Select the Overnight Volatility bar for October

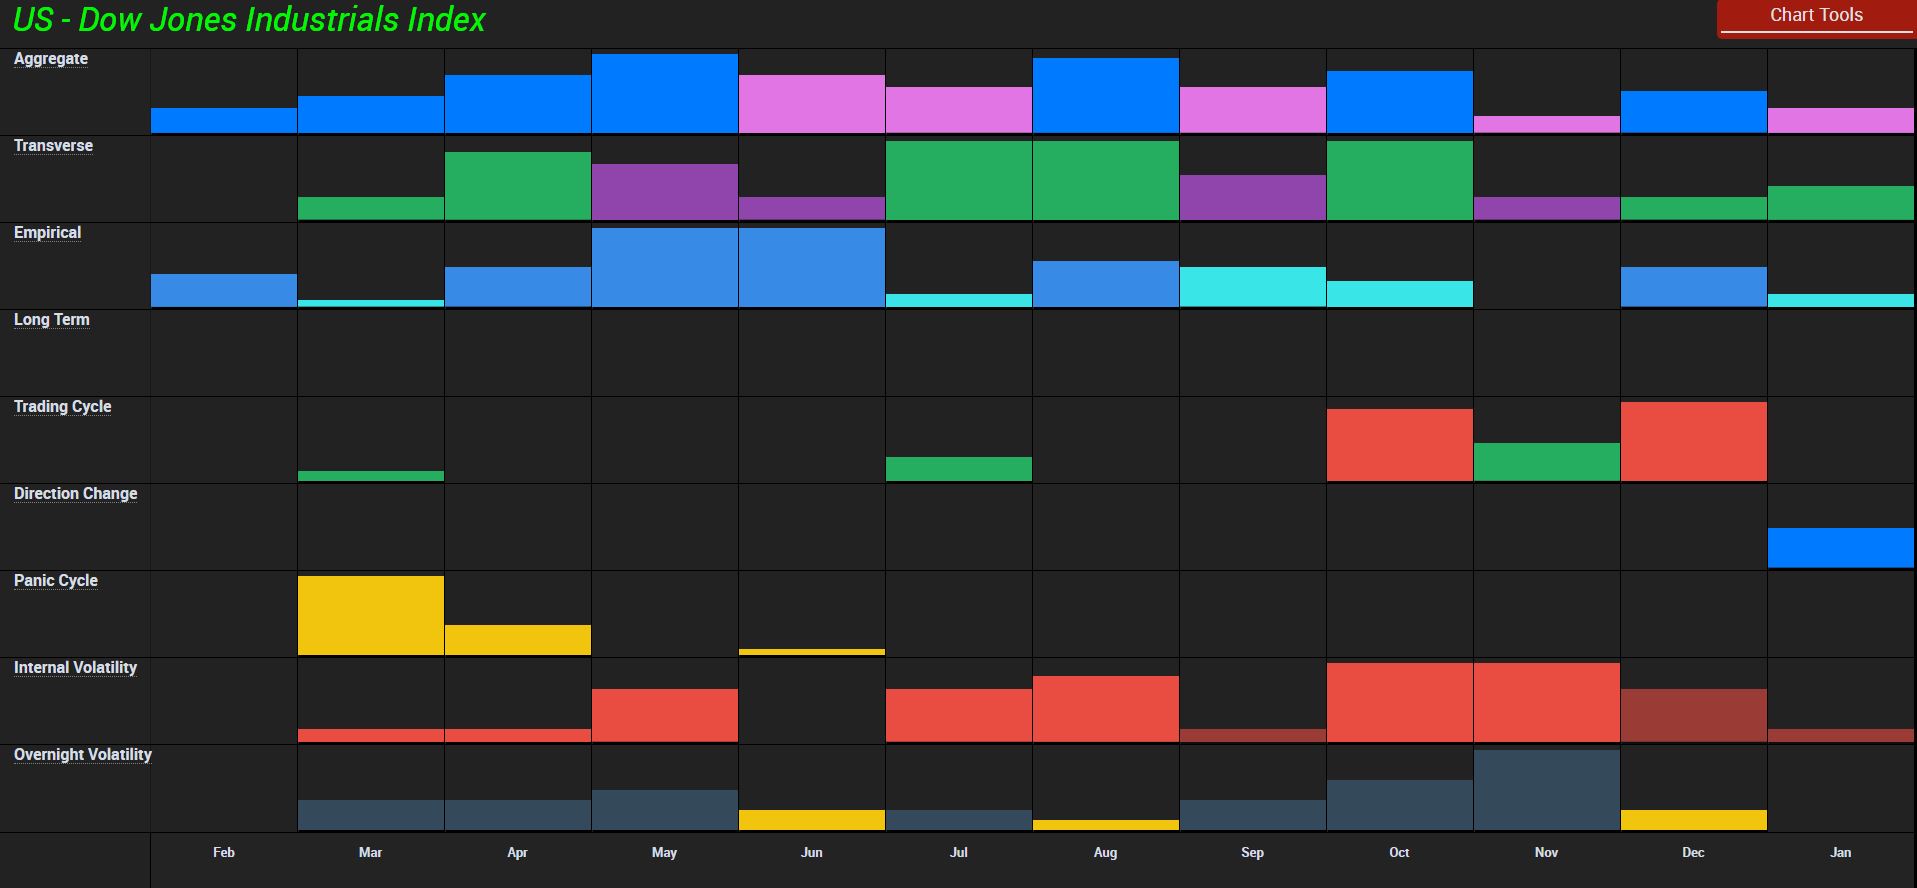pos(1400,805)
